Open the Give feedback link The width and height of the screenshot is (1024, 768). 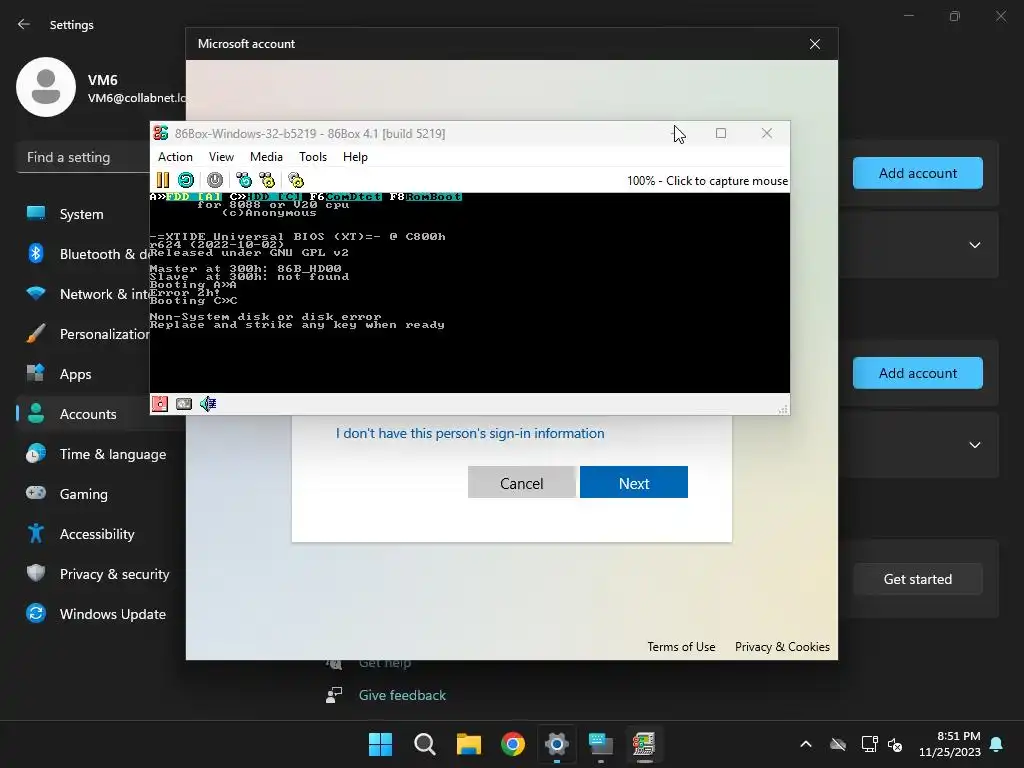click(402, 696)
